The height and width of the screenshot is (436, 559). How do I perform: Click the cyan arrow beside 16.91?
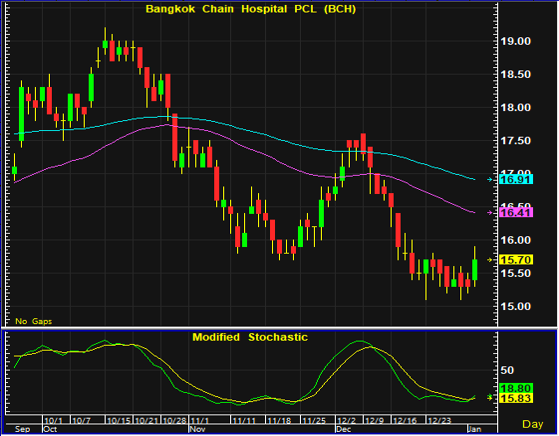click(490, 180)
